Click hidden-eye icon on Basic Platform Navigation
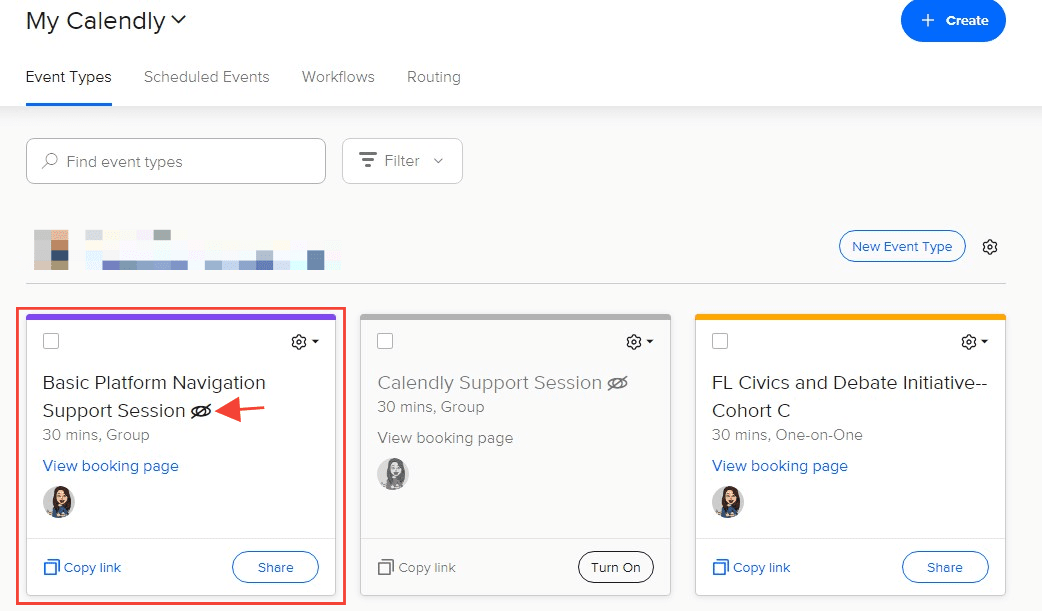 (201, 411)
